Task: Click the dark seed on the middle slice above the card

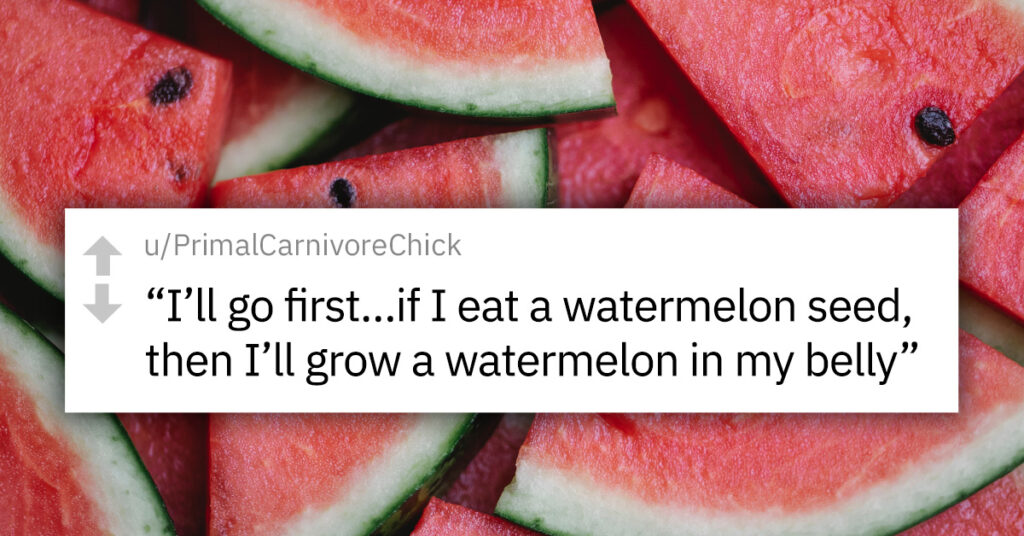Action: 342,192
